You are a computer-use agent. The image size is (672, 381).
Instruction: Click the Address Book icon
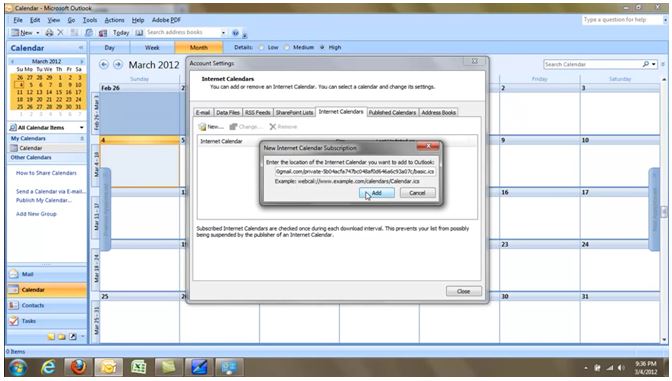tap(139, 33)
